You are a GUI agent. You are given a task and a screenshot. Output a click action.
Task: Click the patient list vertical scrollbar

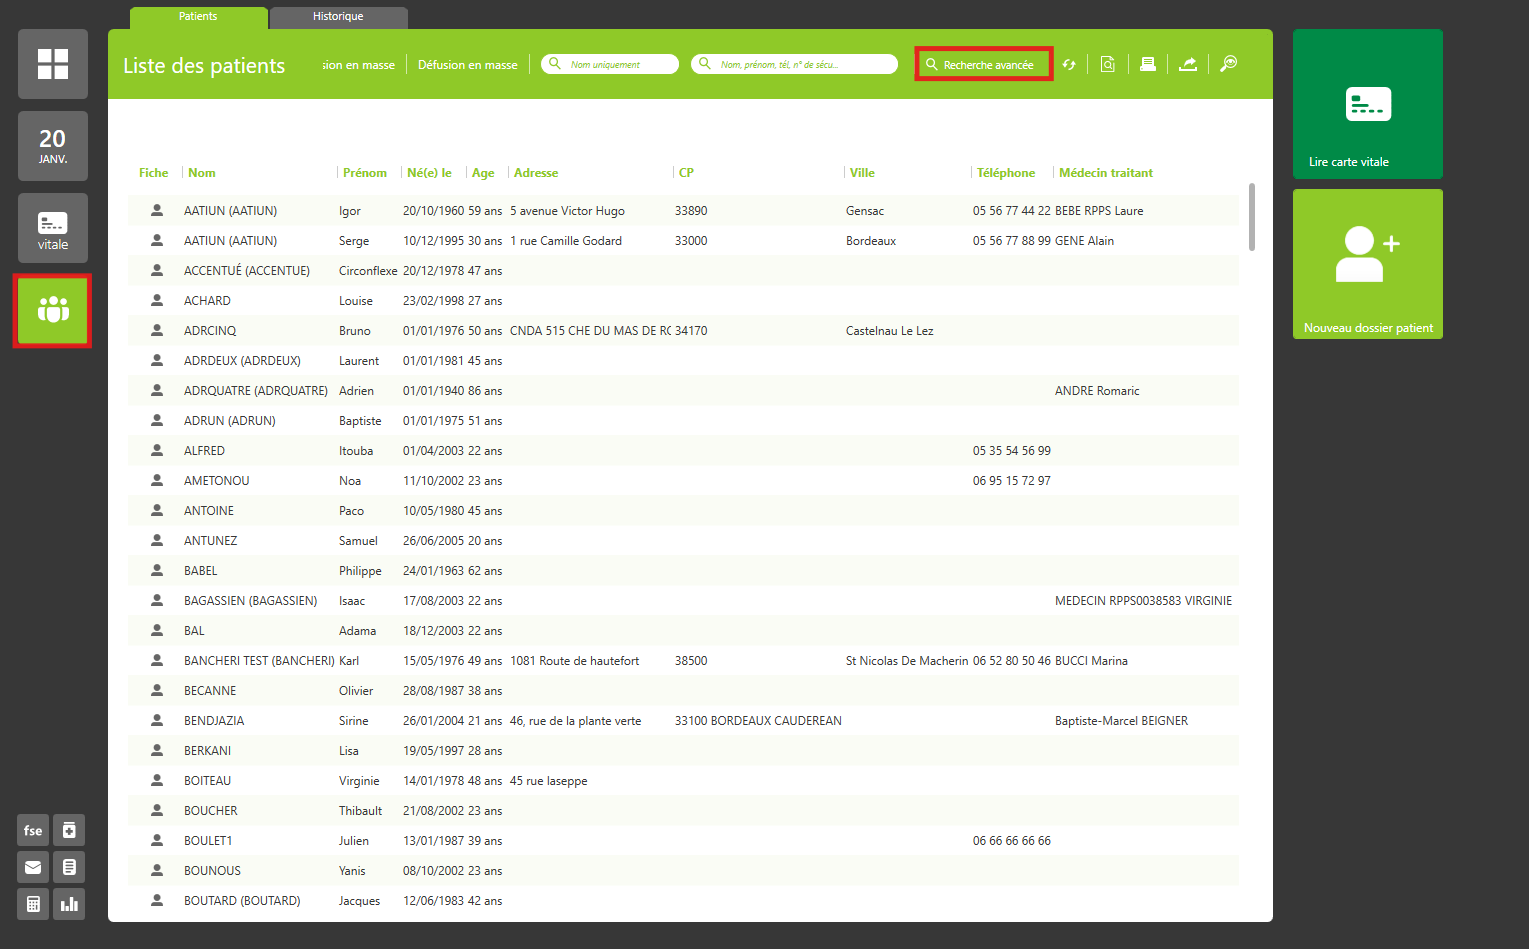tap(1251, 217)
